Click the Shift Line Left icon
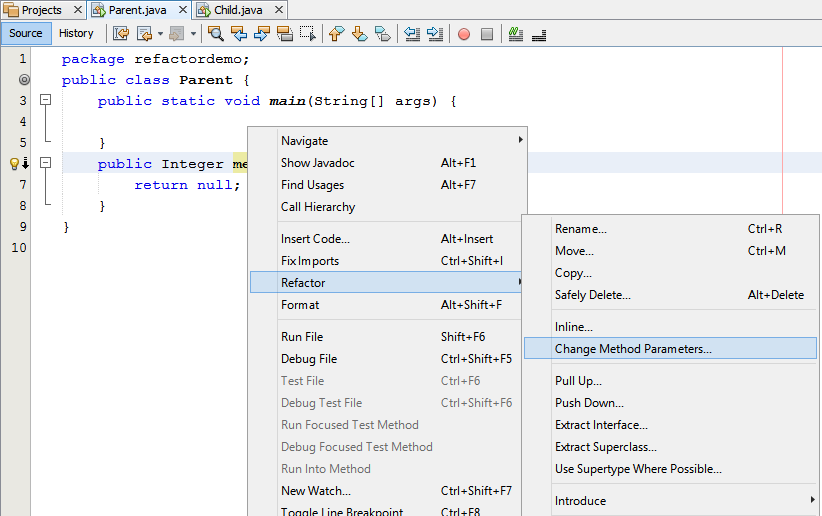The width and height of the screenshot is (822, 516). coord(412,33)
